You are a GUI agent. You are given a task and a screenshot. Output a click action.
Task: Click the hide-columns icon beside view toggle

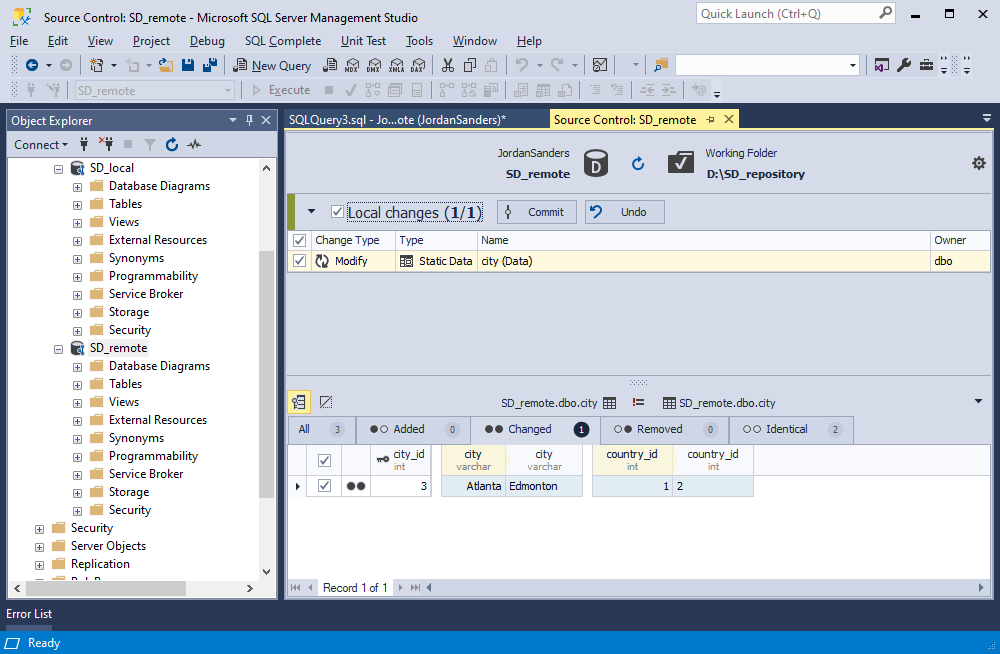coord(325,402)
